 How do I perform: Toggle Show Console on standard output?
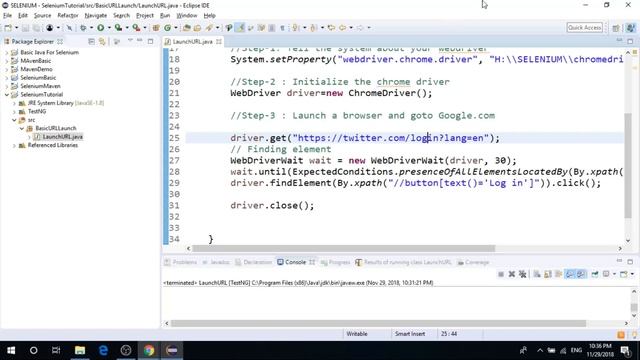click(x=570, y=274)
